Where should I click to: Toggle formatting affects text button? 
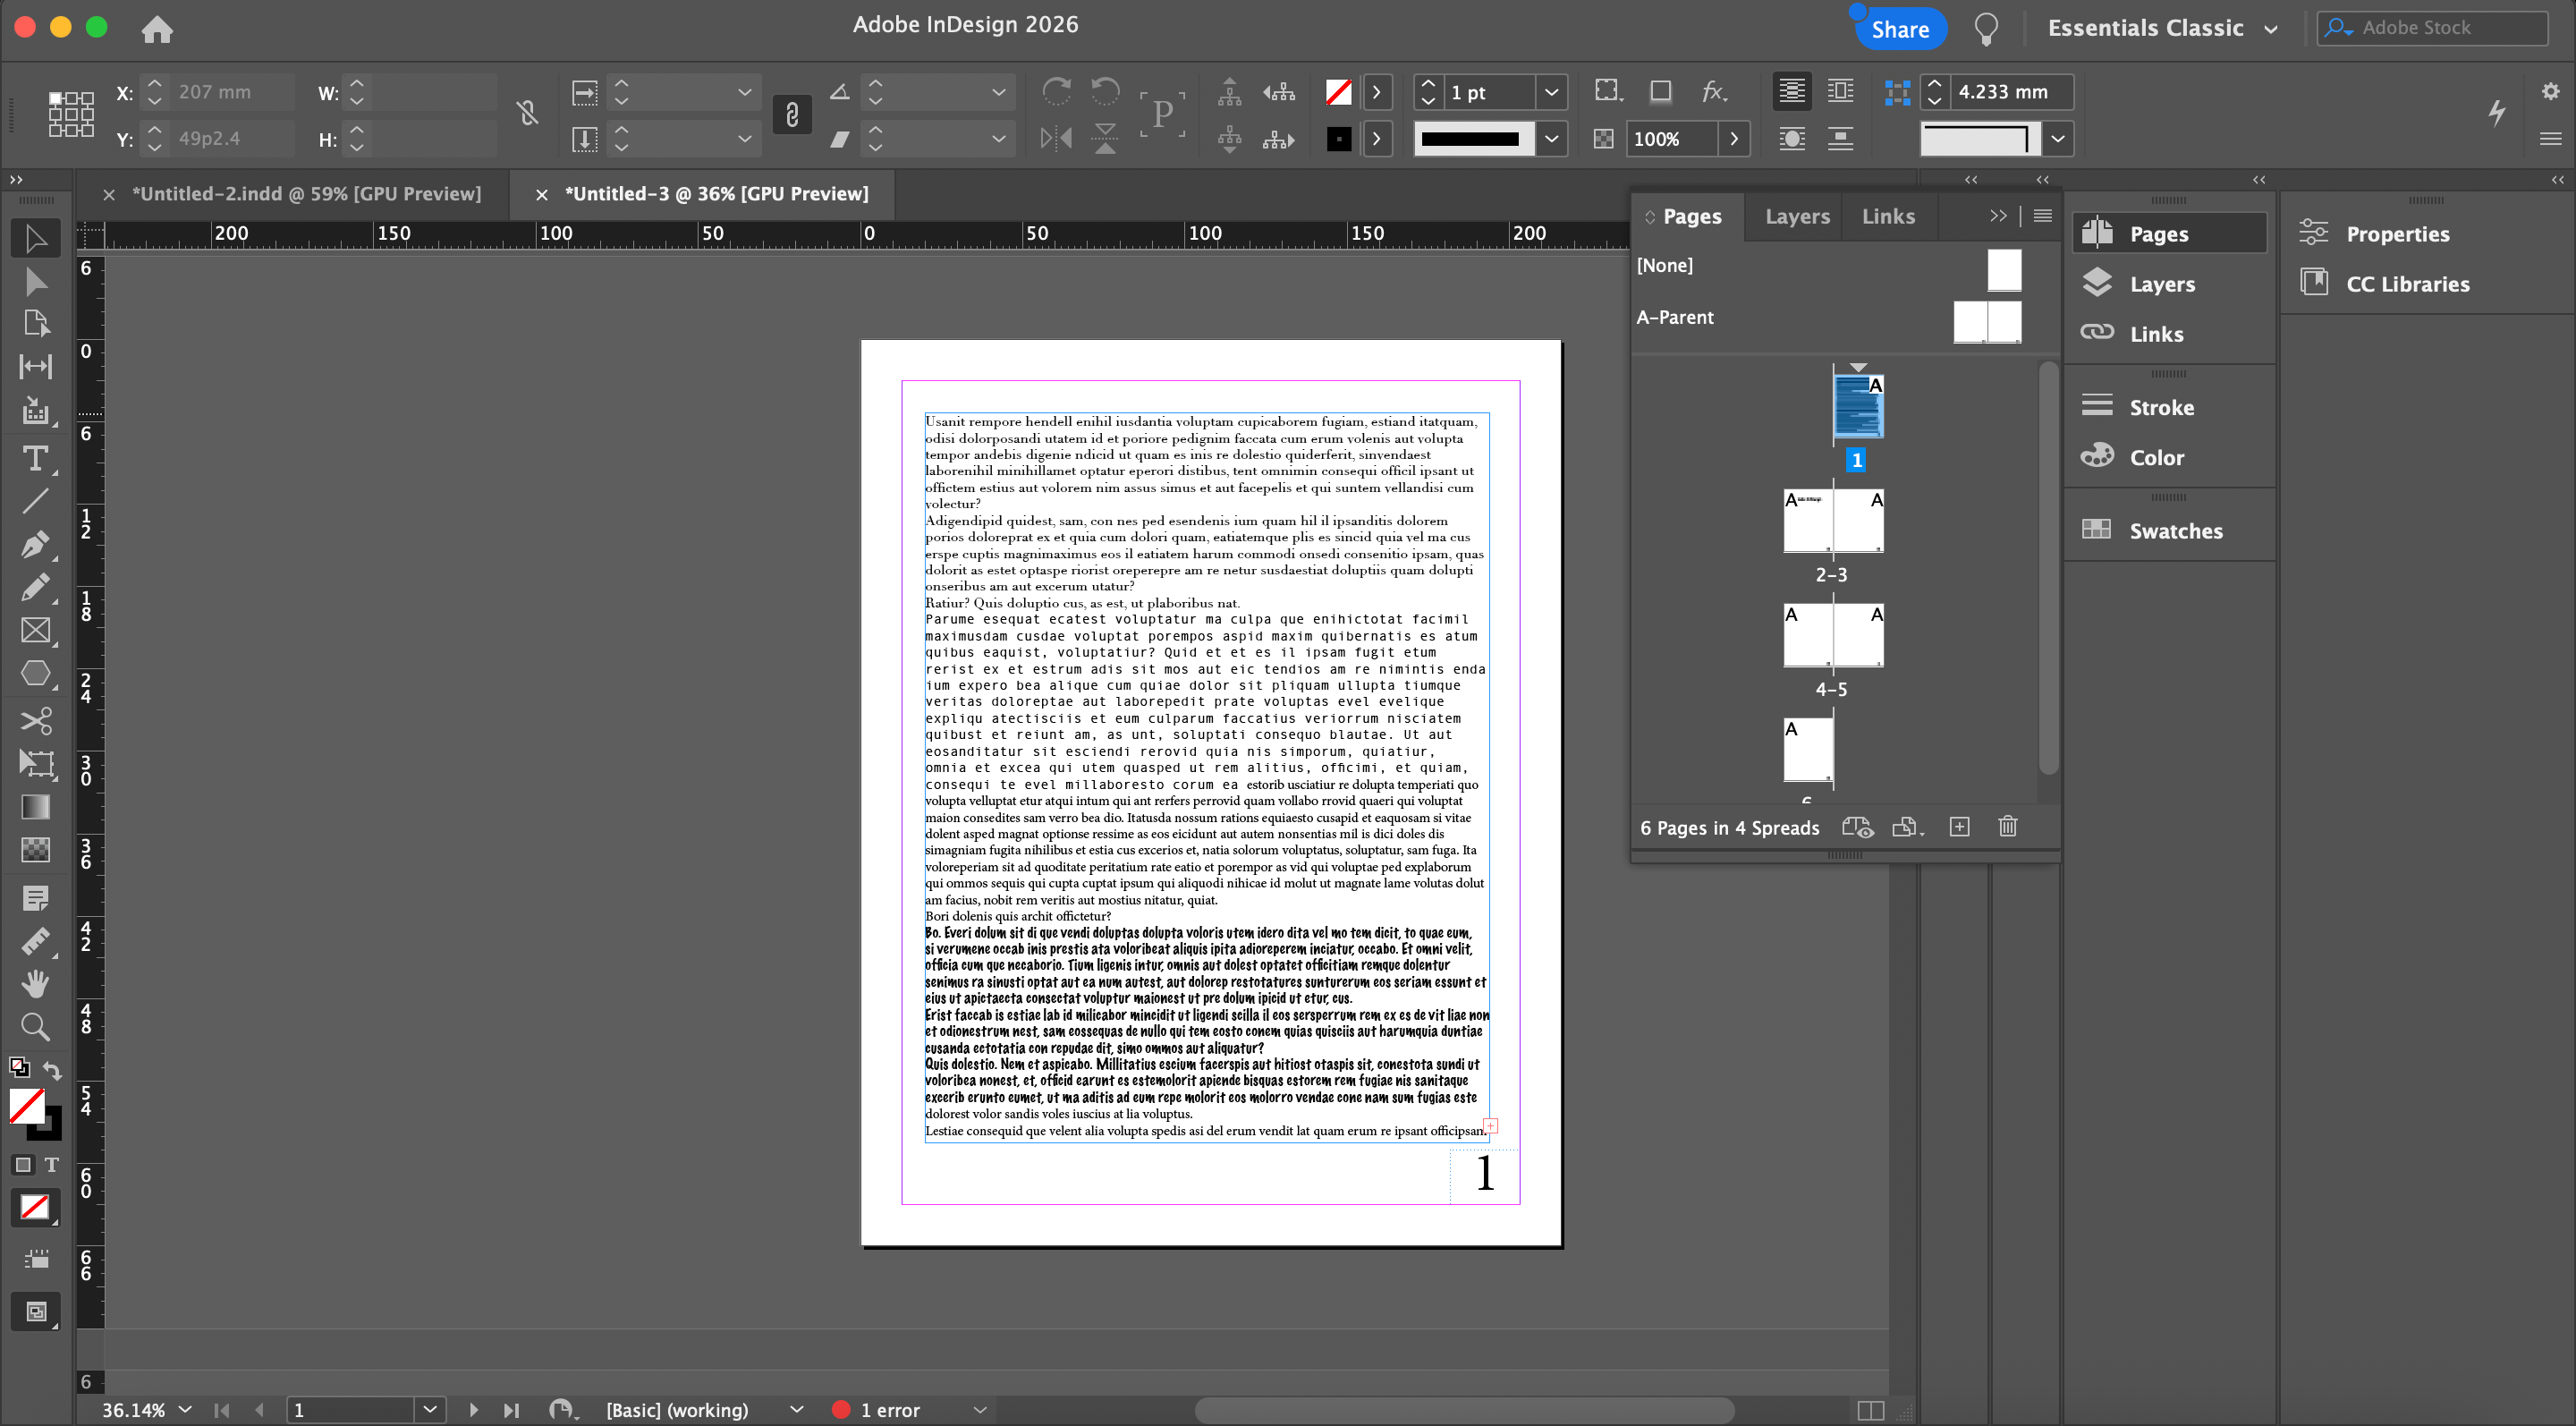coord(51,1165)
